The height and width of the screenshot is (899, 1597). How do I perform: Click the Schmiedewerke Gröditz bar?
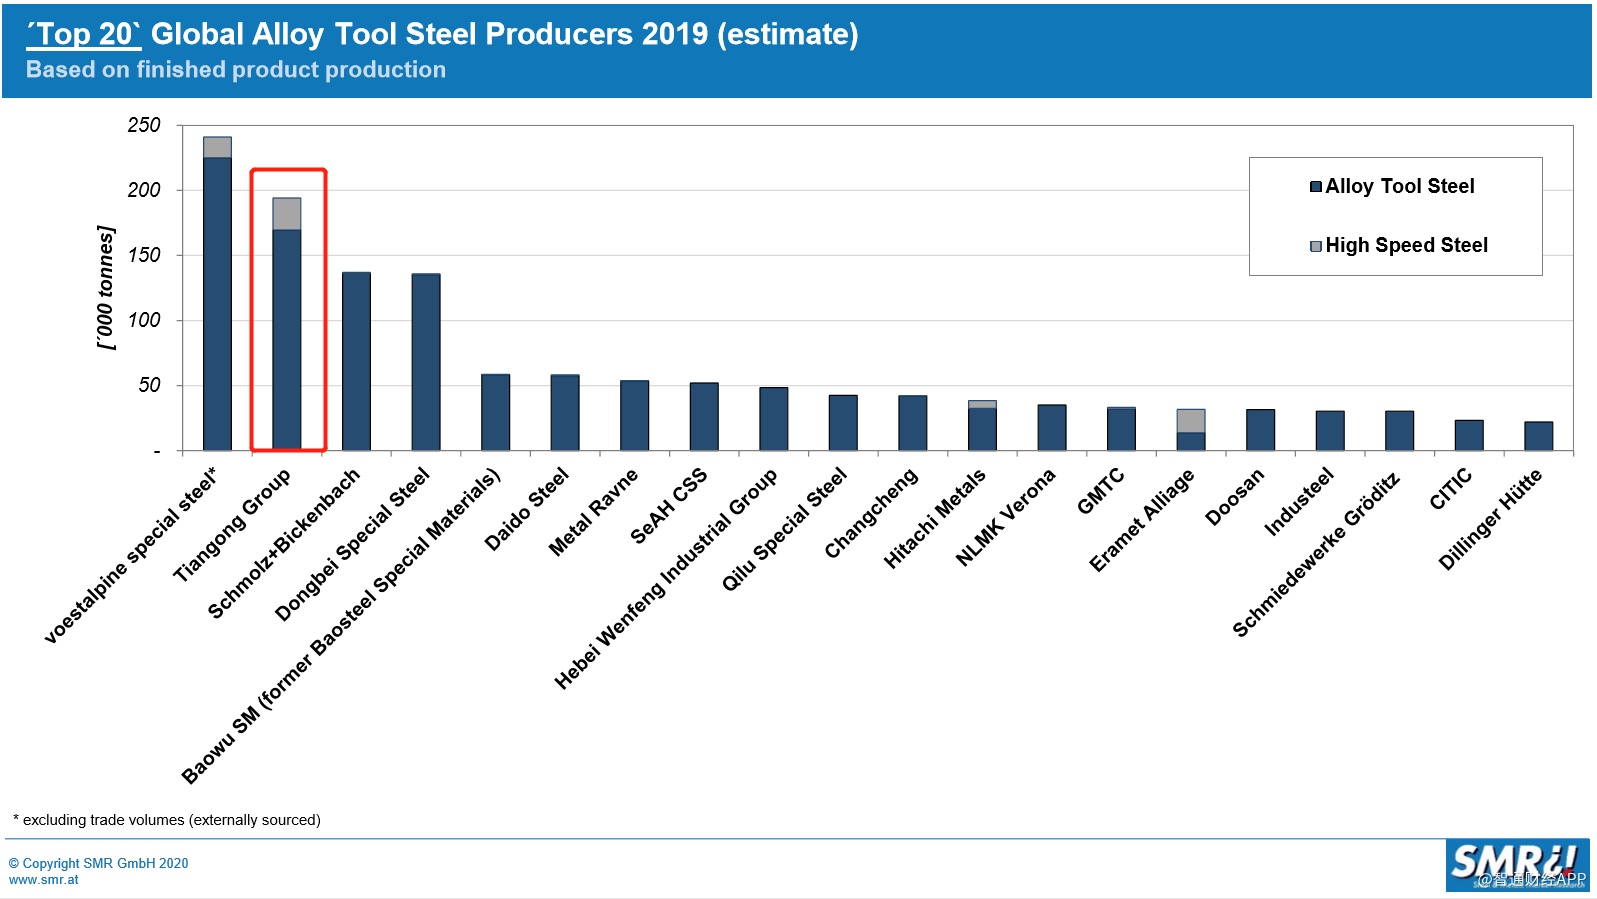[x=1399, y=431]
